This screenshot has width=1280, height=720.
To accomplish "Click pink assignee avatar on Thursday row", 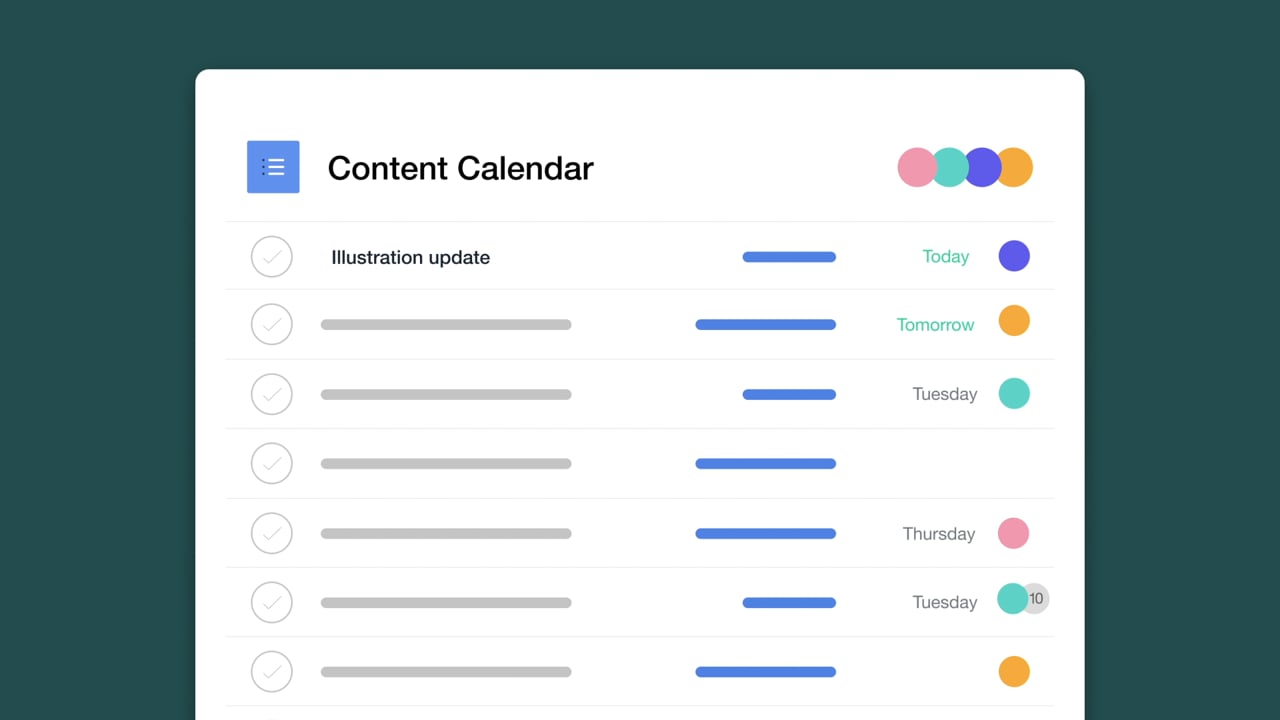I will tap(1014, 533).
